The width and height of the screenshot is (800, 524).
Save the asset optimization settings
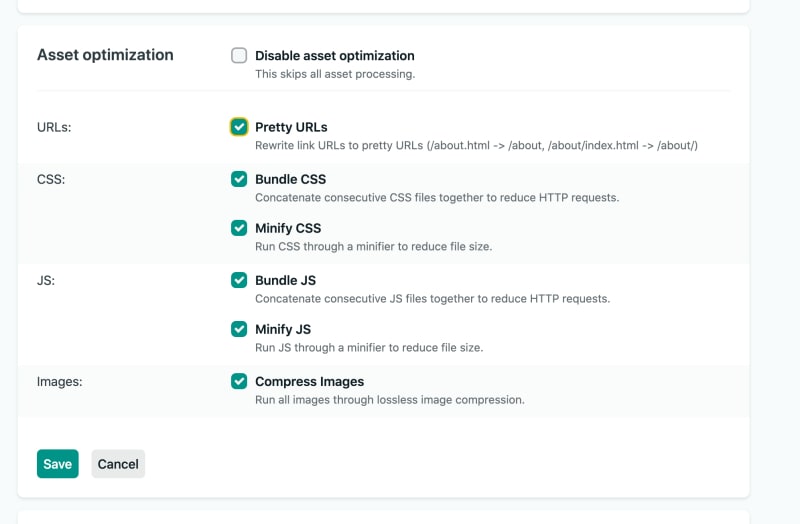click(58, 464)
